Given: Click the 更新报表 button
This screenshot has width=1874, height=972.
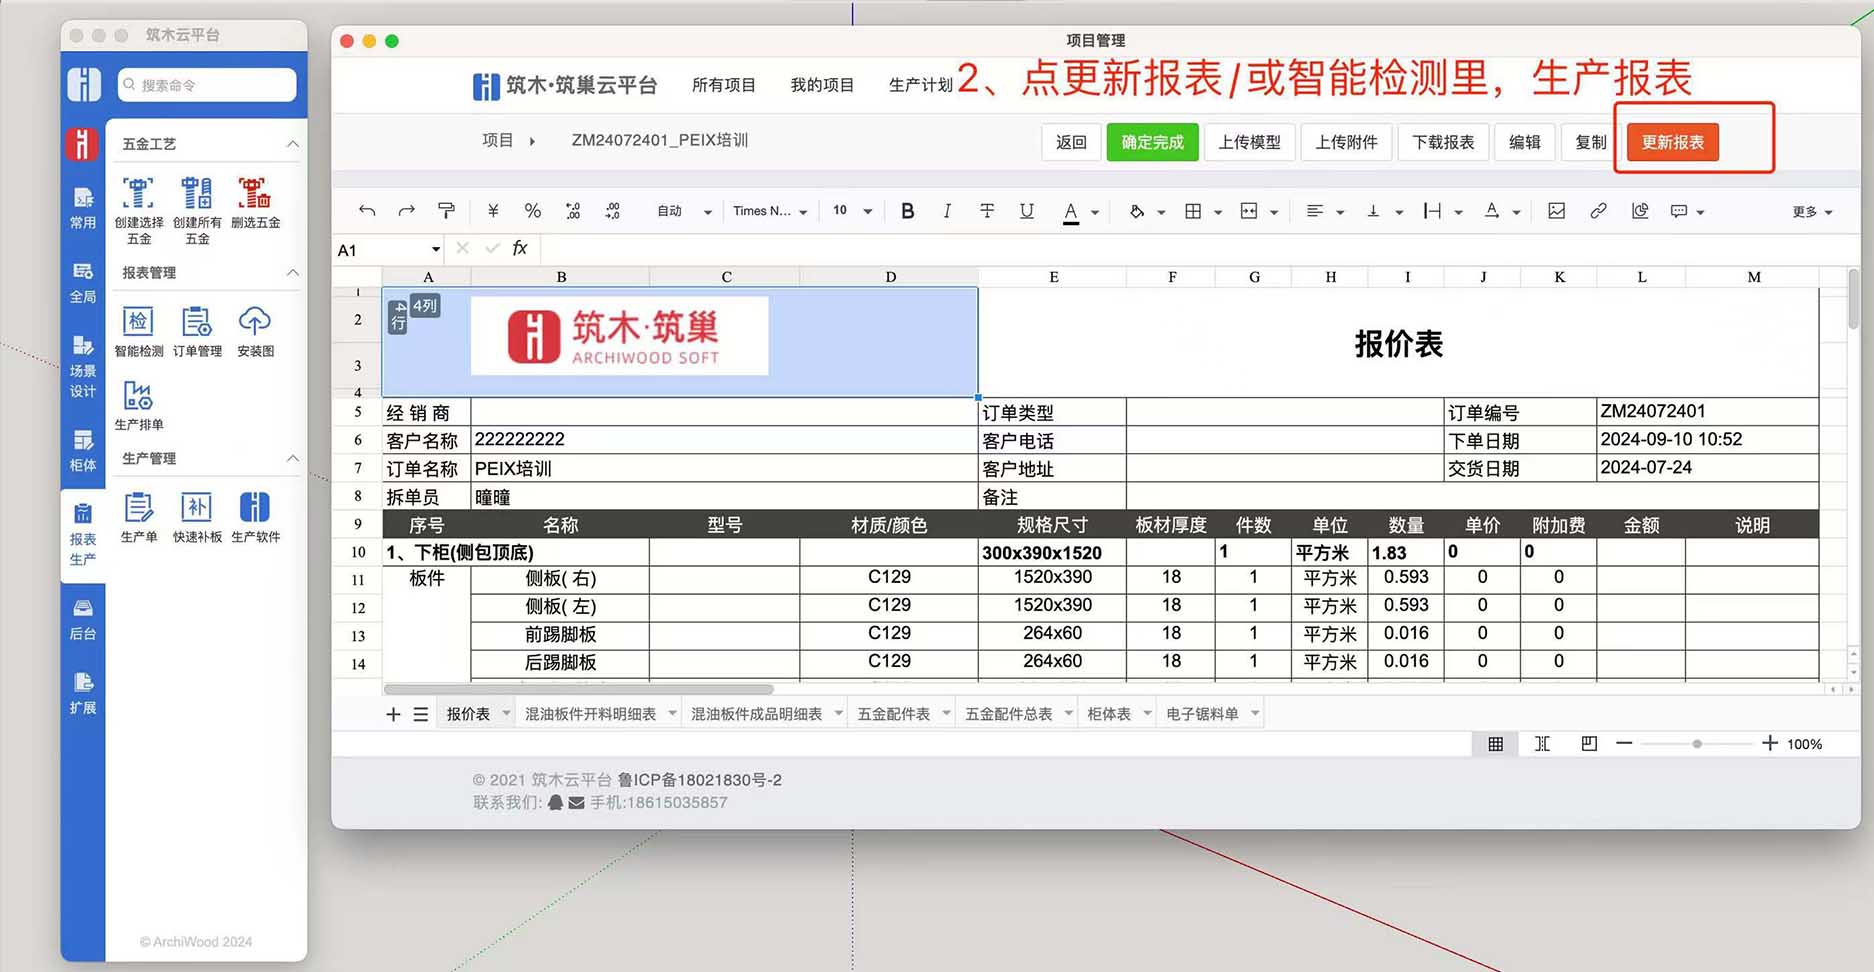Looking at the screenshot, I should pyautogui.click(x=1672, y=142).
